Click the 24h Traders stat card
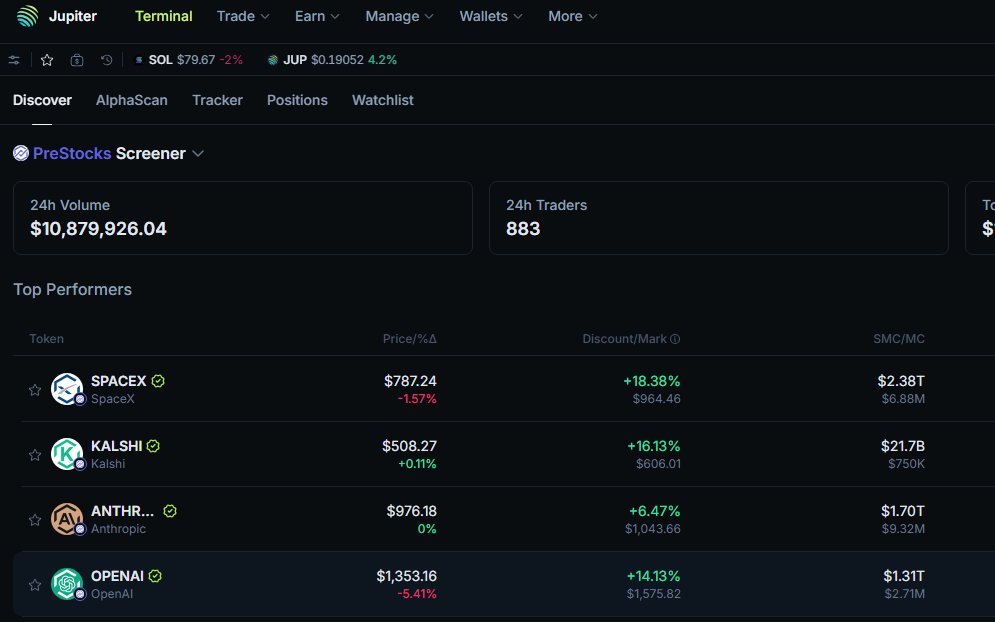The width and height of the screenshot is (995, 622). point(718,218)
